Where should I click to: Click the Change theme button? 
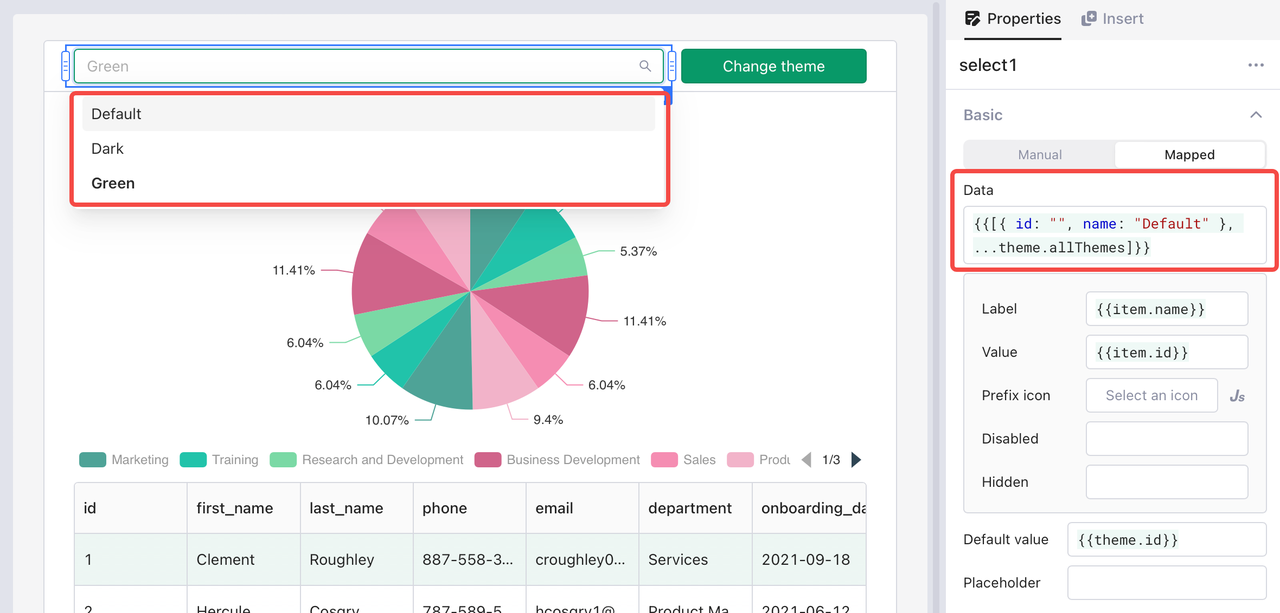pyautogui.click(x=774, y=66)
